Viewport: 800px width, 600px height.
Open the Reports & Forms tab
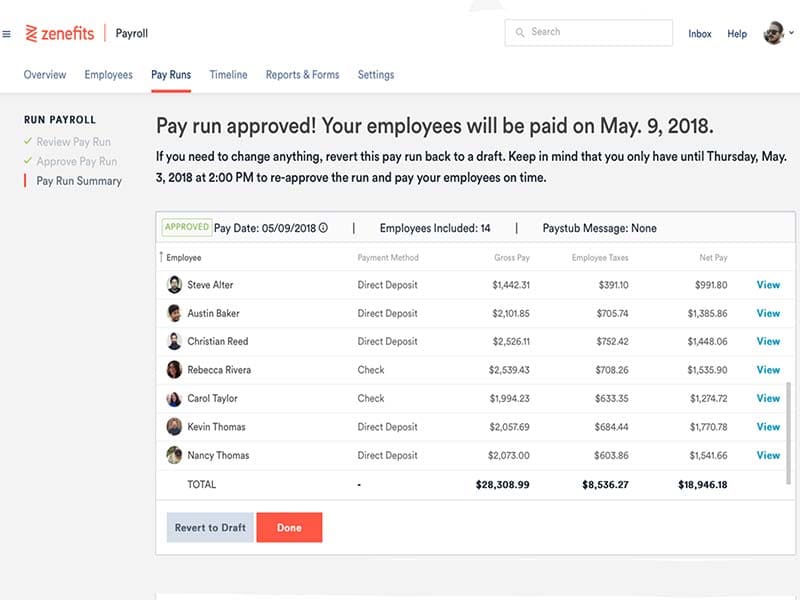302,75
